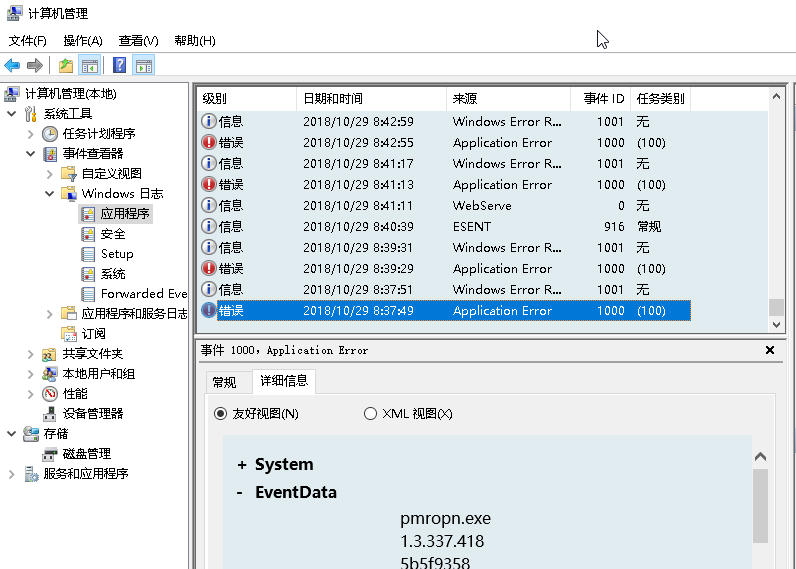Sort by the 日期和时间 column header
Screen dimensions: 796x569
point(371,98)
